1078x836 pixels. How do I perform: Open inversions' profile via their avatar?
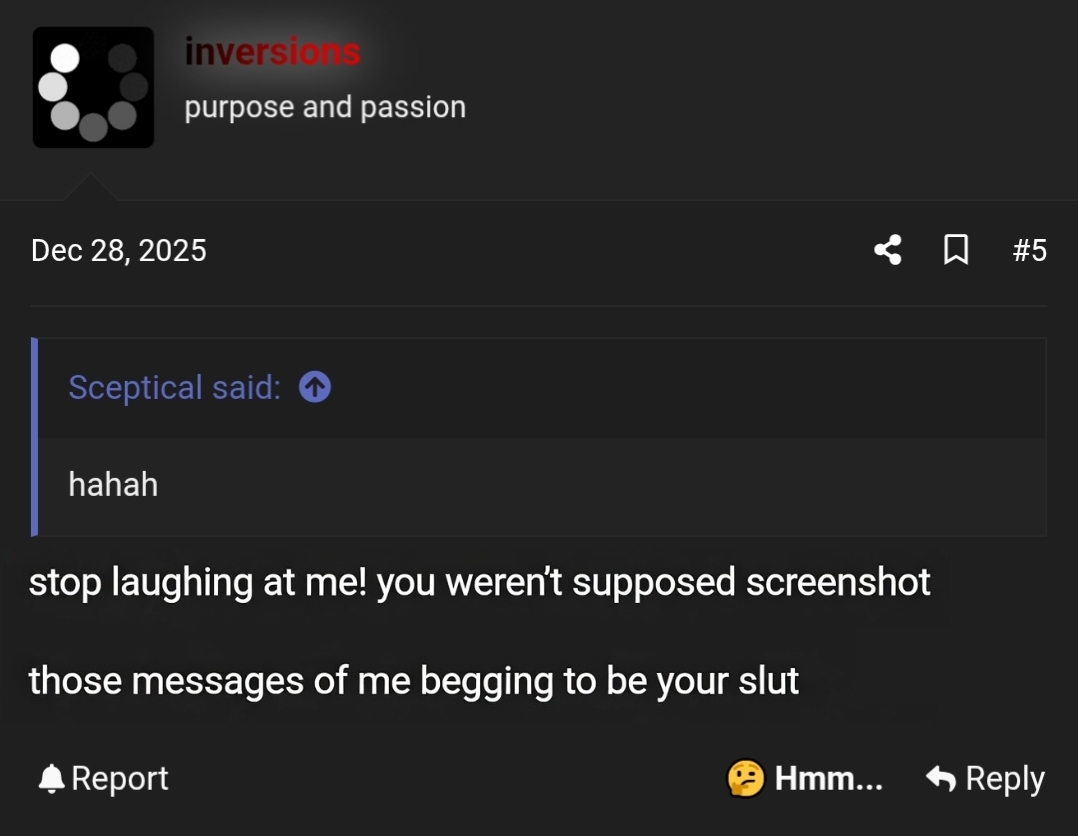point(93,87)
